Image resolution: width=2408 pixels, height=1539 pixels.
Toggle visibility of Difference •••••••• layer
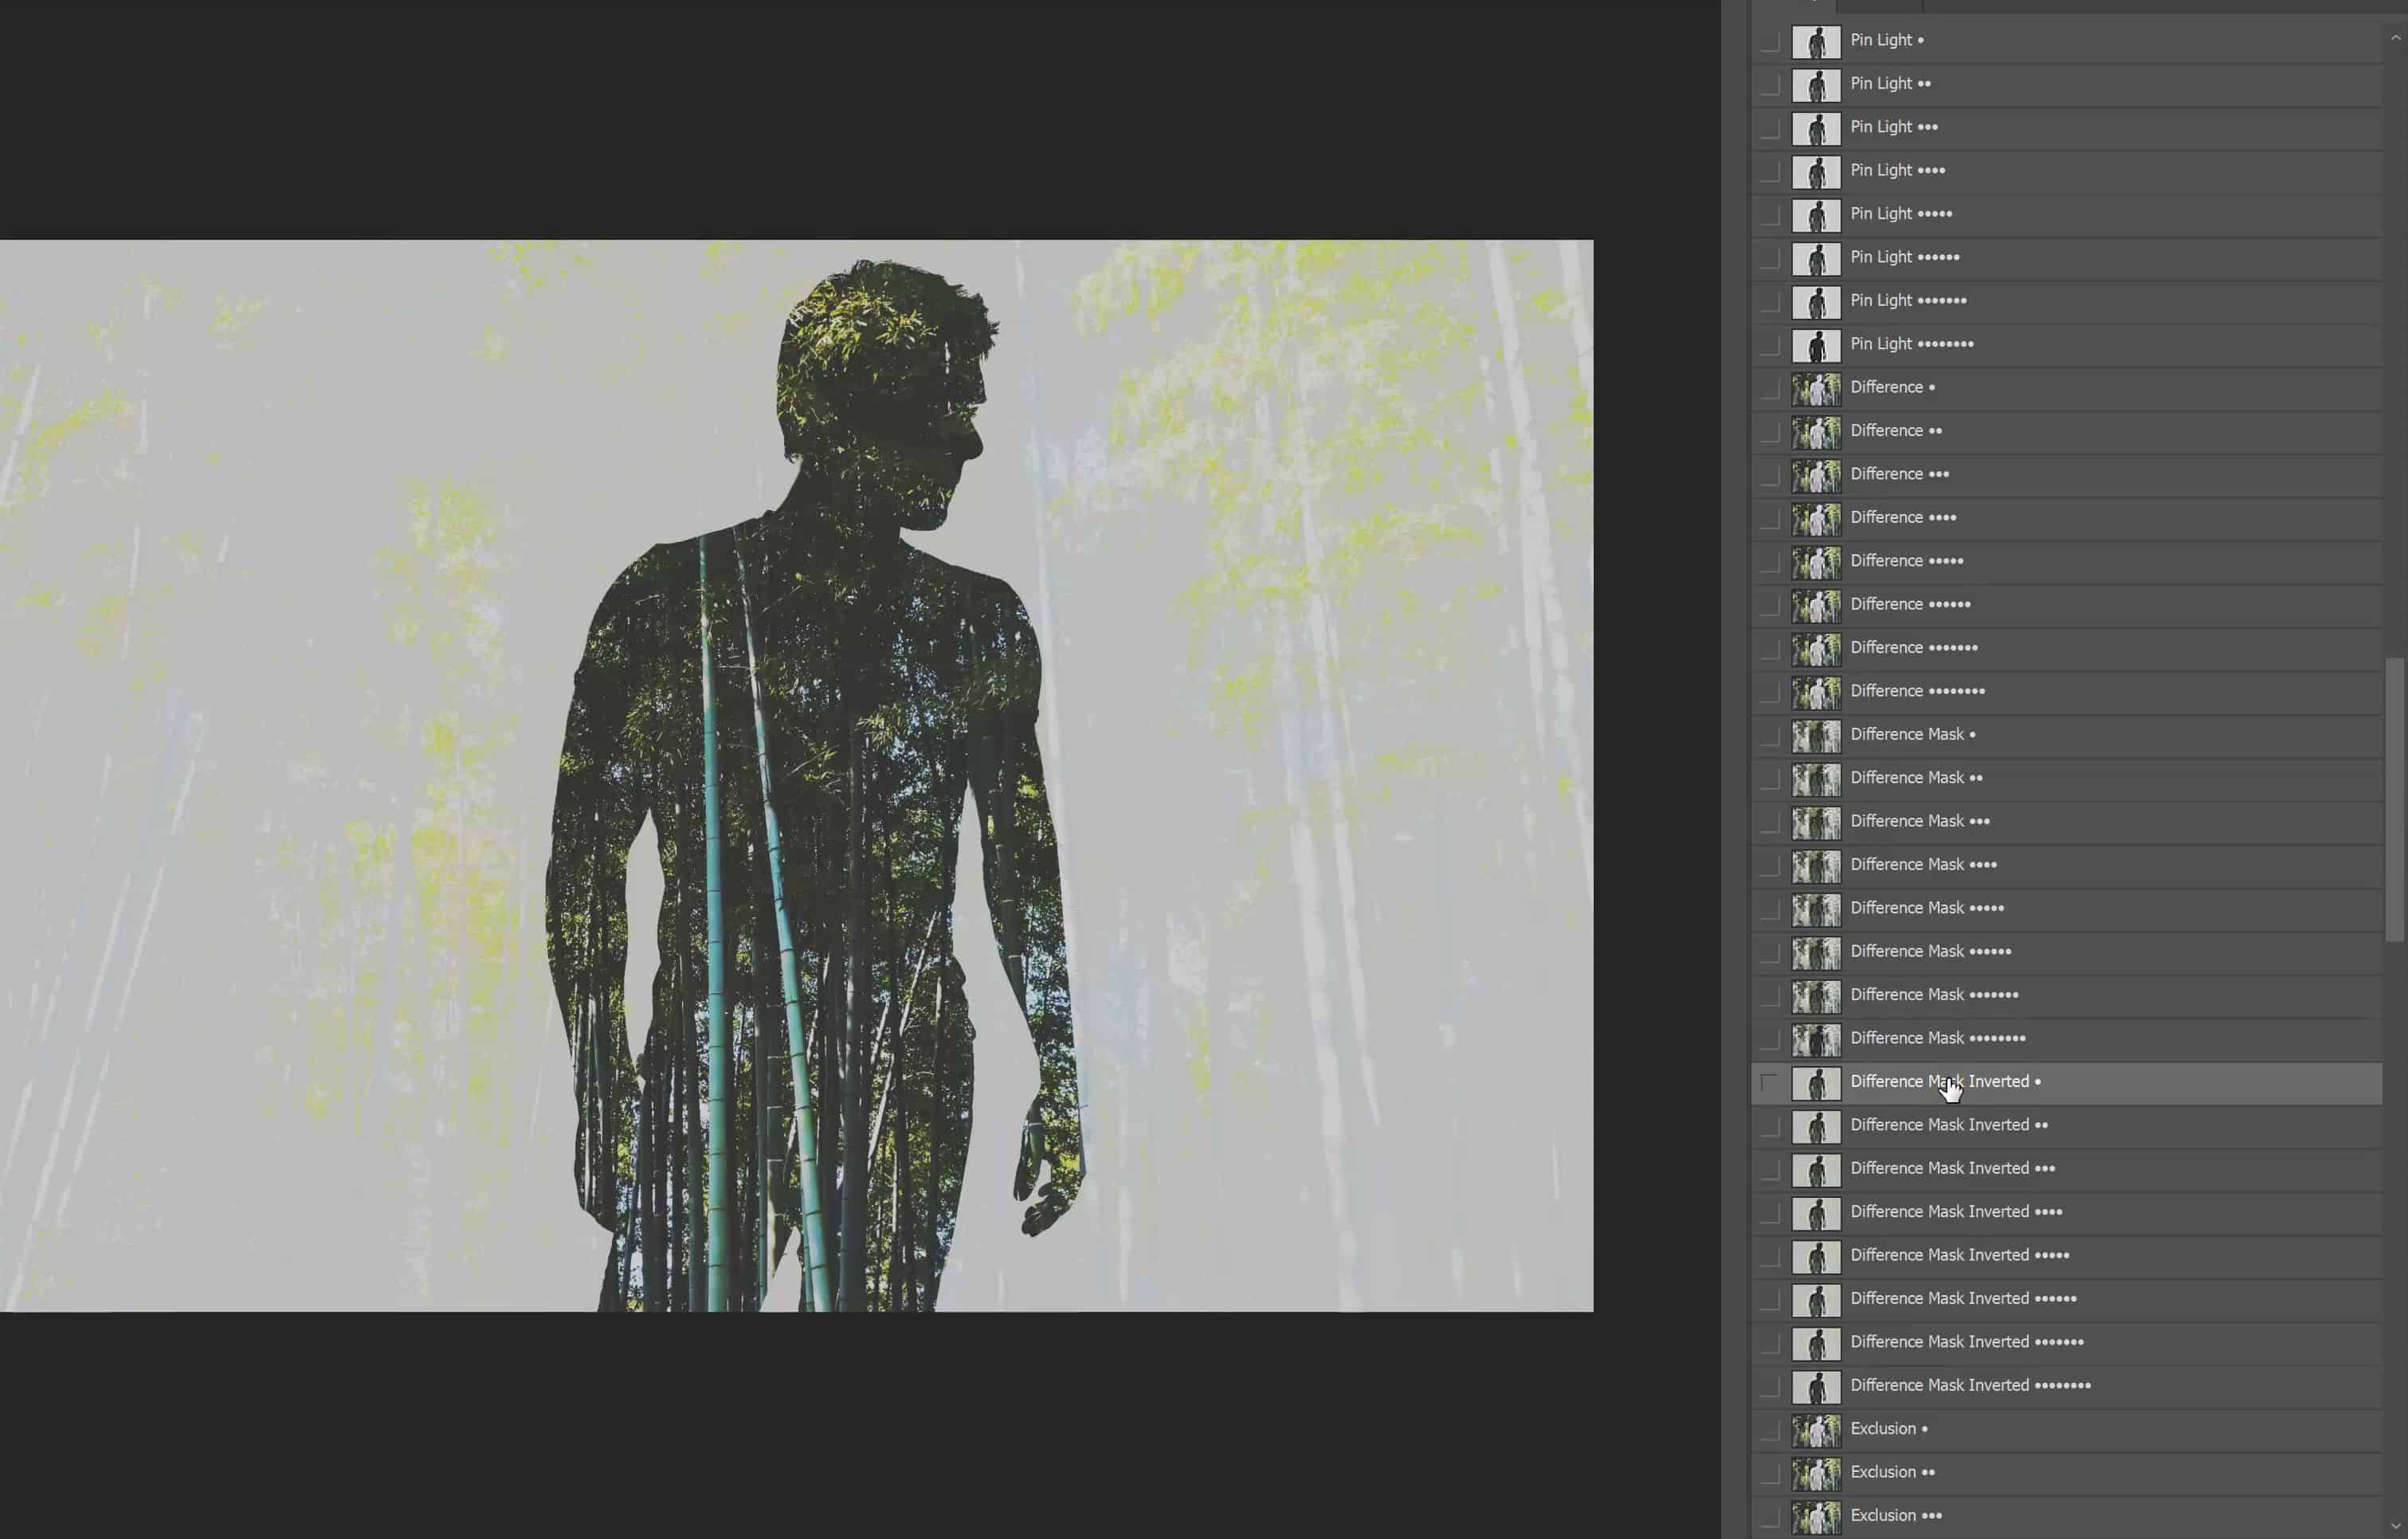pos(1770,693)
